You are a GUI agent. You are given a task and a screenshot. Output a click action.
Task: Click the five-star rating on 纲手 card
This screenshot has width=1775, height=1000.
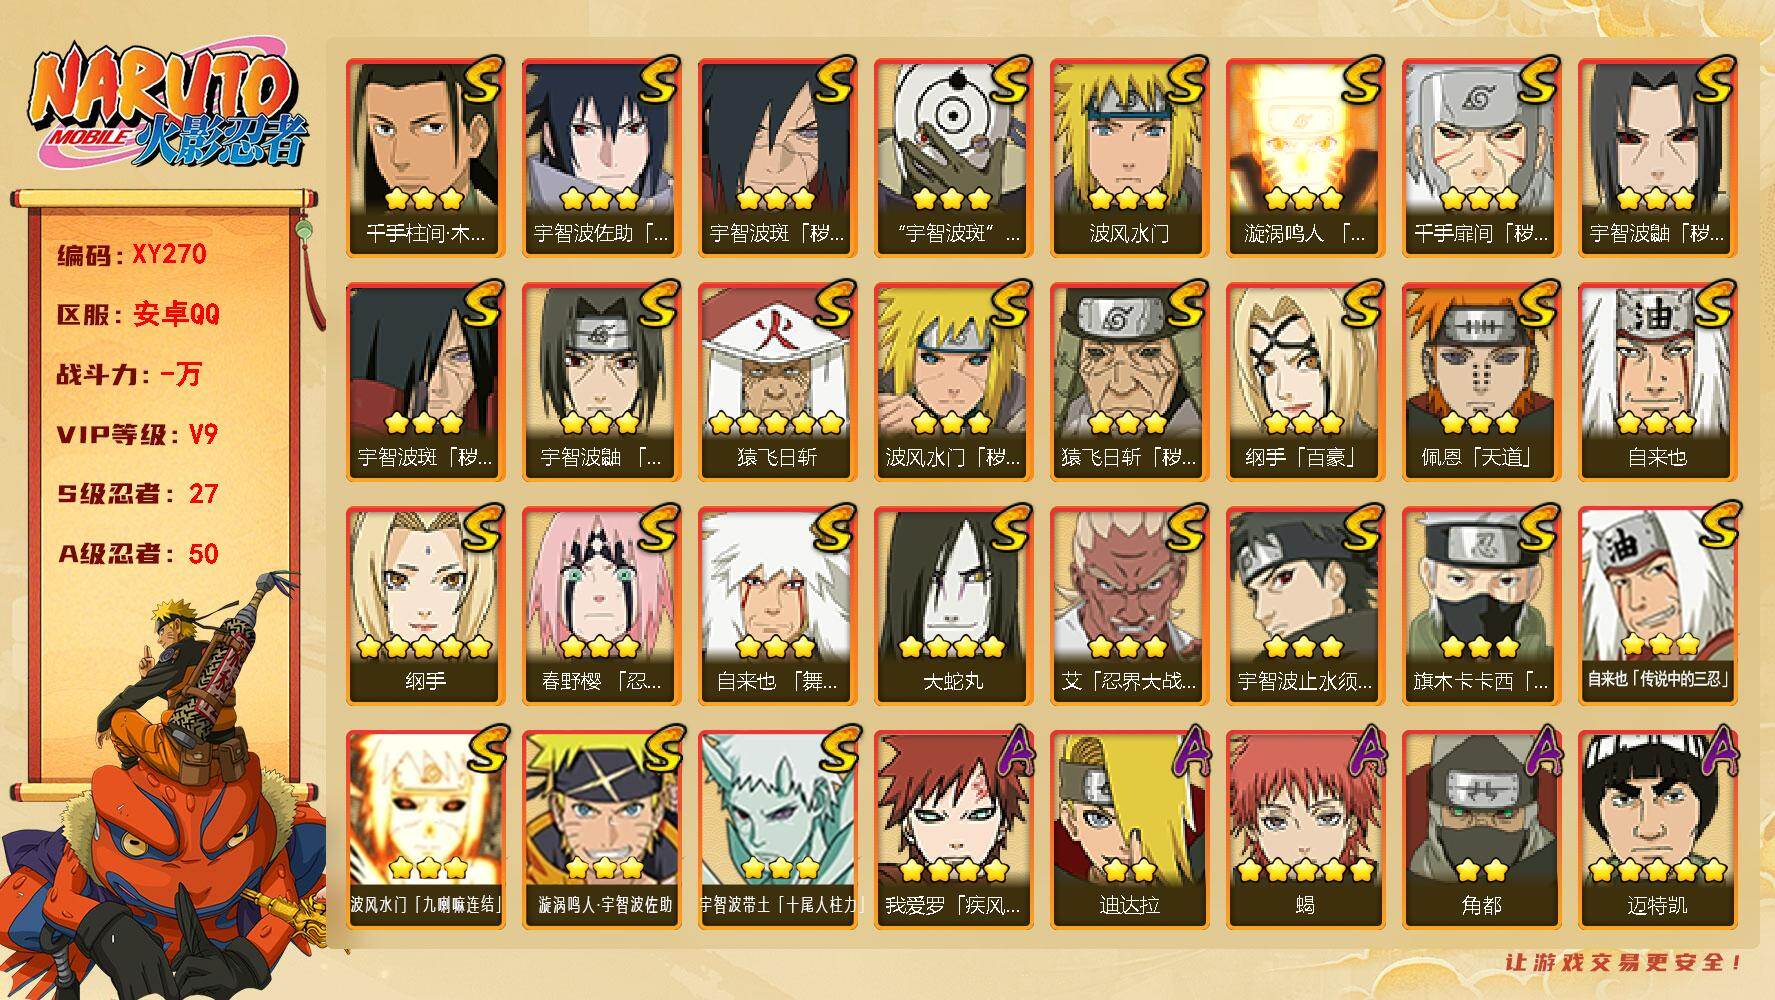pyautogui.click(x=425, y=646)
